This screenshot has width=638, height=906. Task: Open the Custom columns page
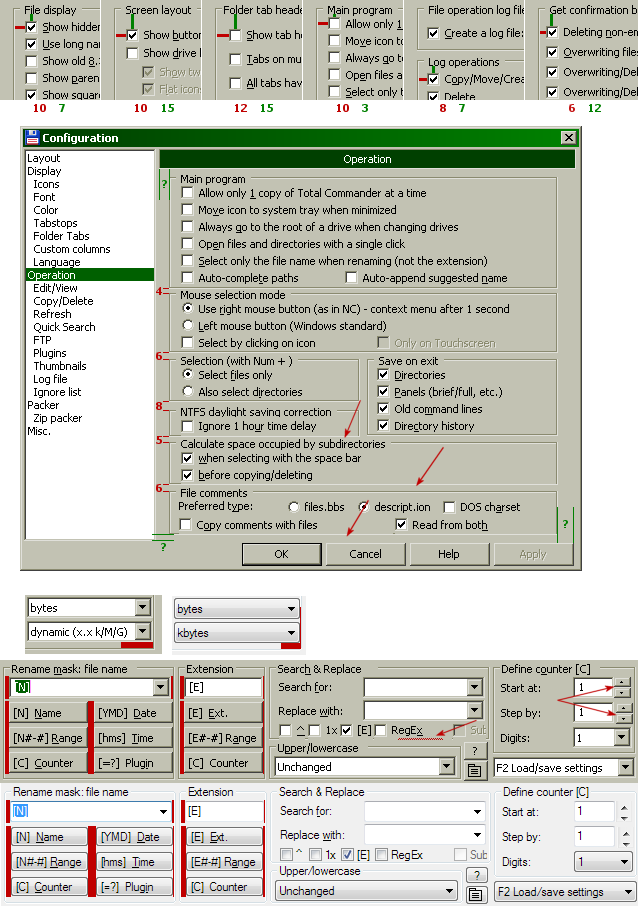(x=72, y=249)
